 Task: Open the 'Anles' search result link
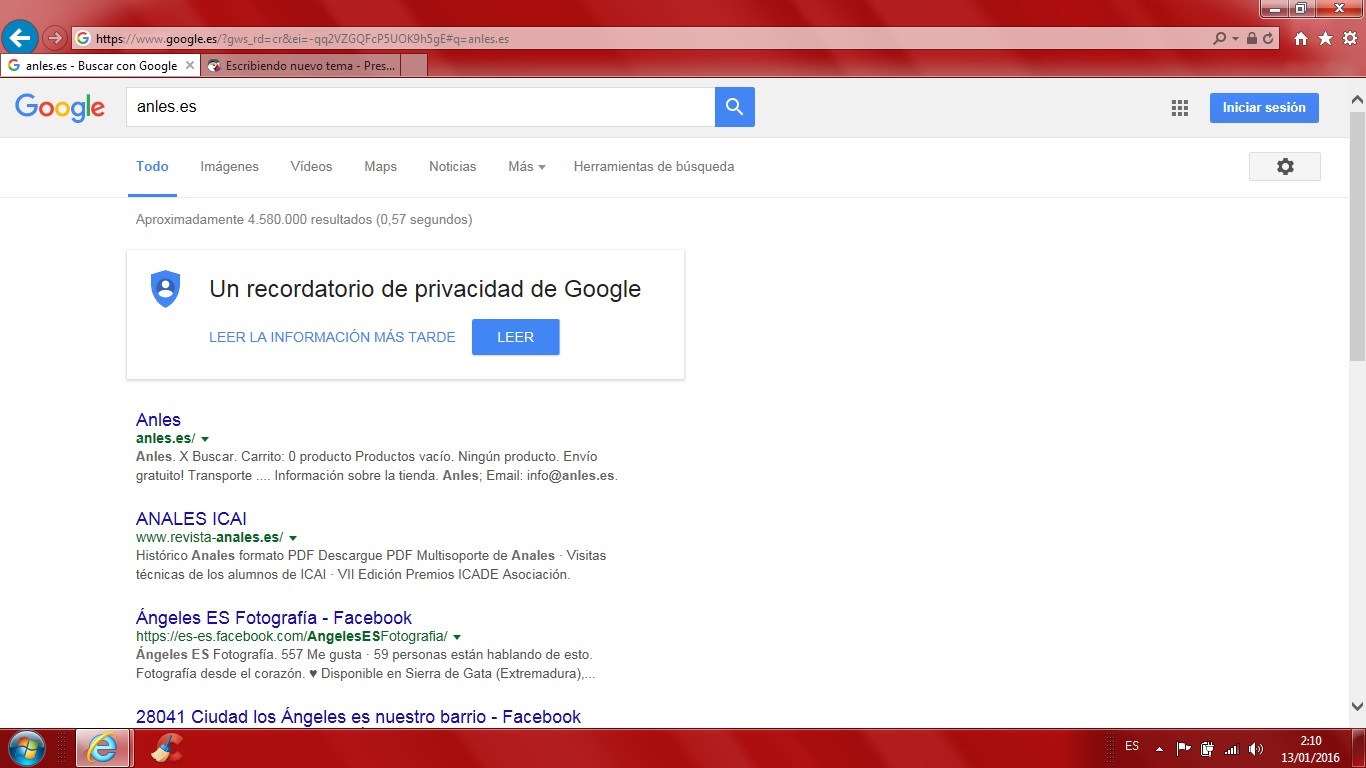[x=158, y=420]
